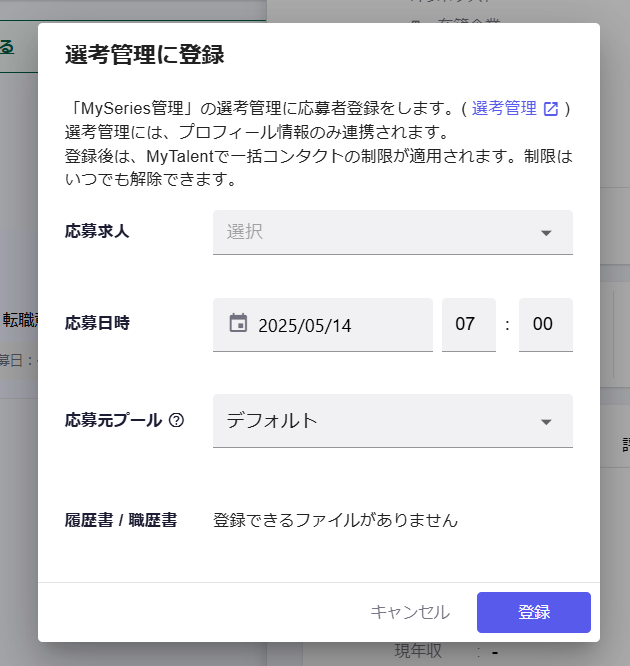Click the arrow in the デフォルト dropdown

pyautogui.click(x=546, y=422)
